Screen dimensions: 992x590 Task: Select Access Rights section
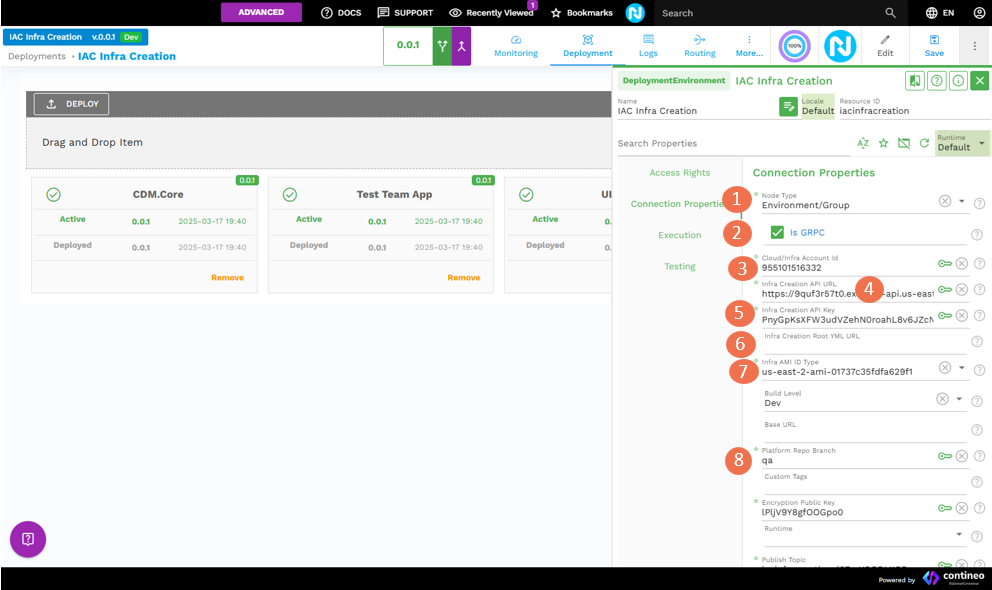679,173
